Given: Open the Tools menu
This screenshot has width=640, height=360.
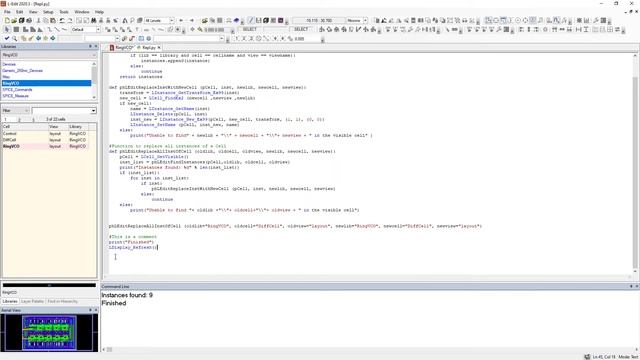Looking at the screenshot, I should [x=64, y=12].
